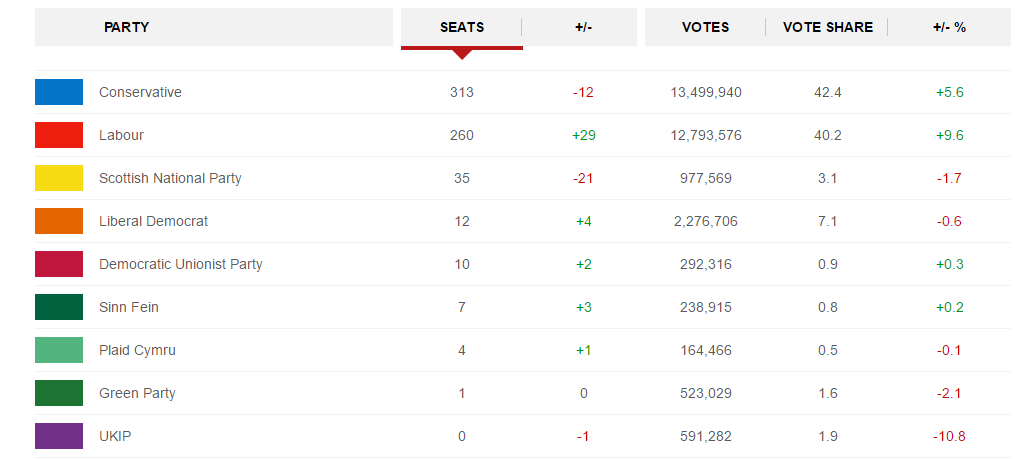Select the yellow Scottish National Party swatch
This screenshot has height=459, width=1019.
click(59, 177)
